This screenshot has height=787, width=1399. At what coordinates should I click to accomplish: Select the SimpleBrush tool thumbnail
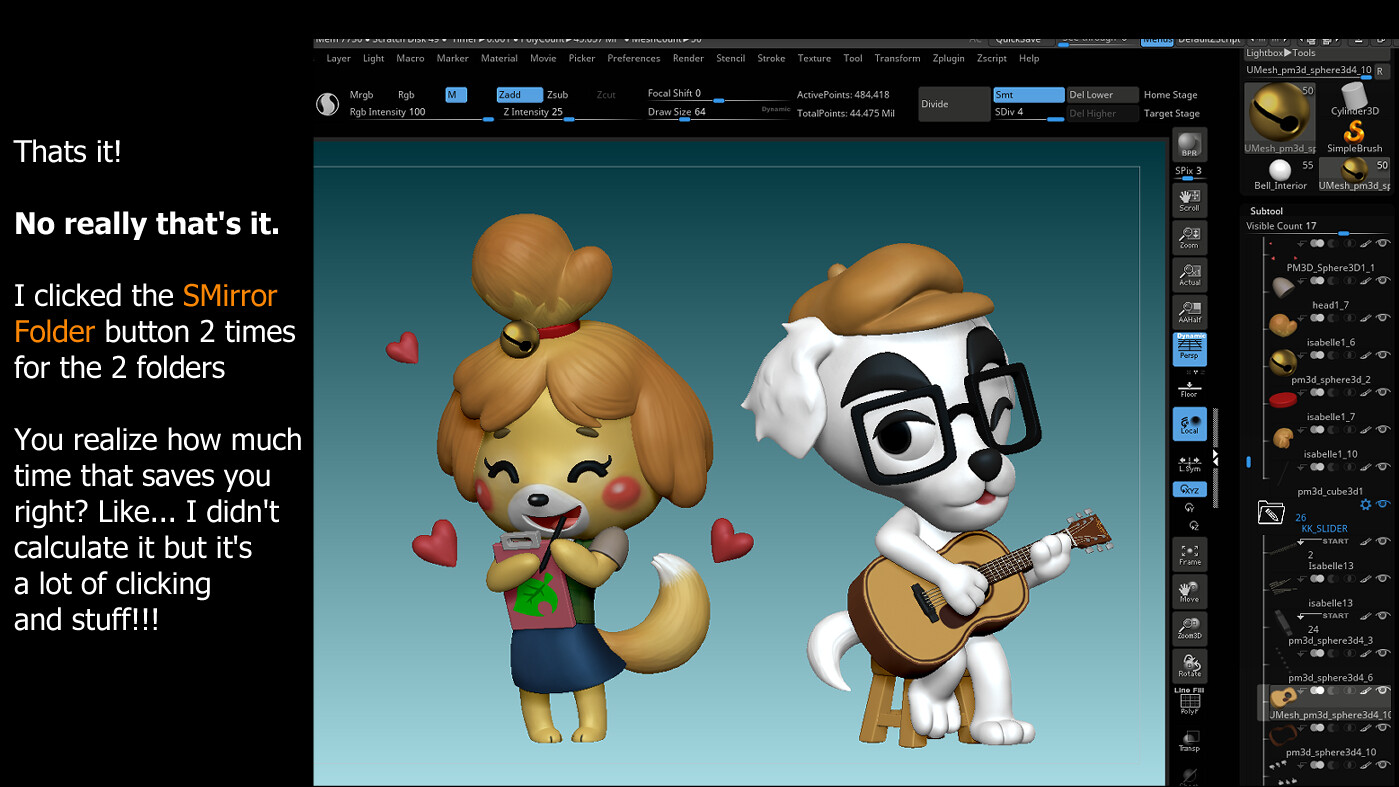pyautogui.click(x=1354, y=136)
